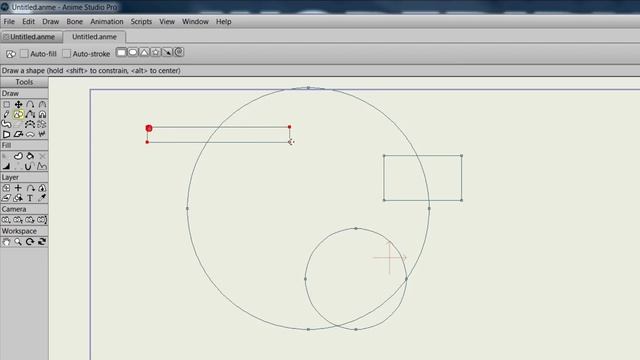Viewport: 640px width, 360px height.
Task: Open the File menu
Action: pos(9,22)
